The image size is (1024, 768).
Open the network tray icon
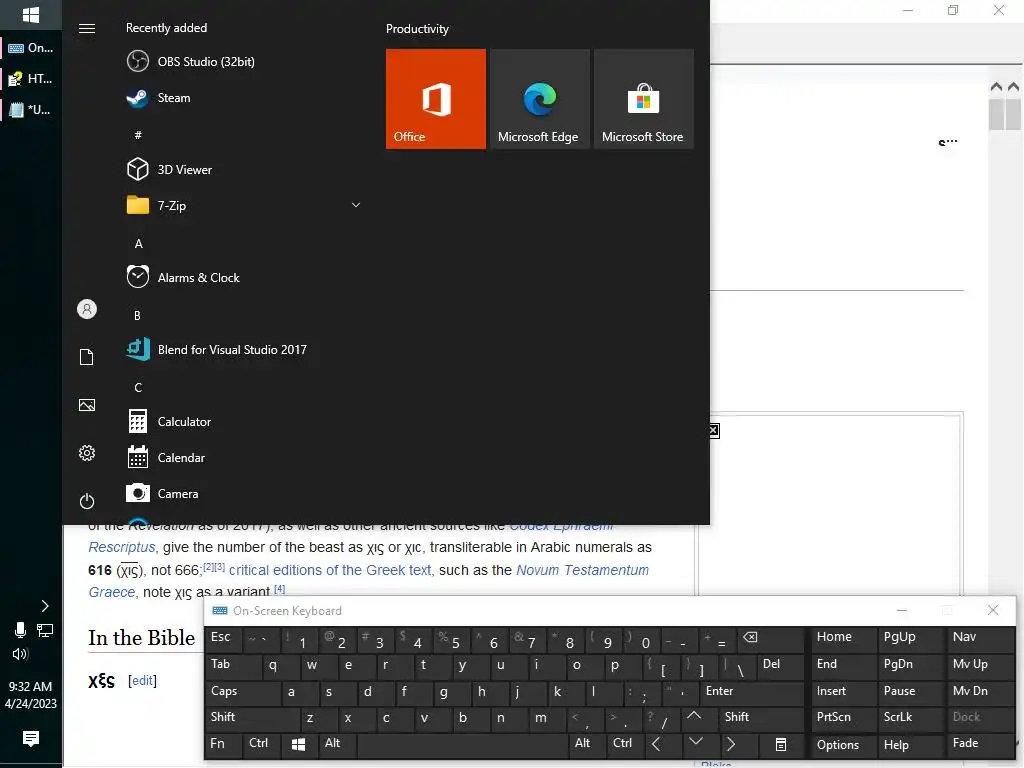coord(45,630)
